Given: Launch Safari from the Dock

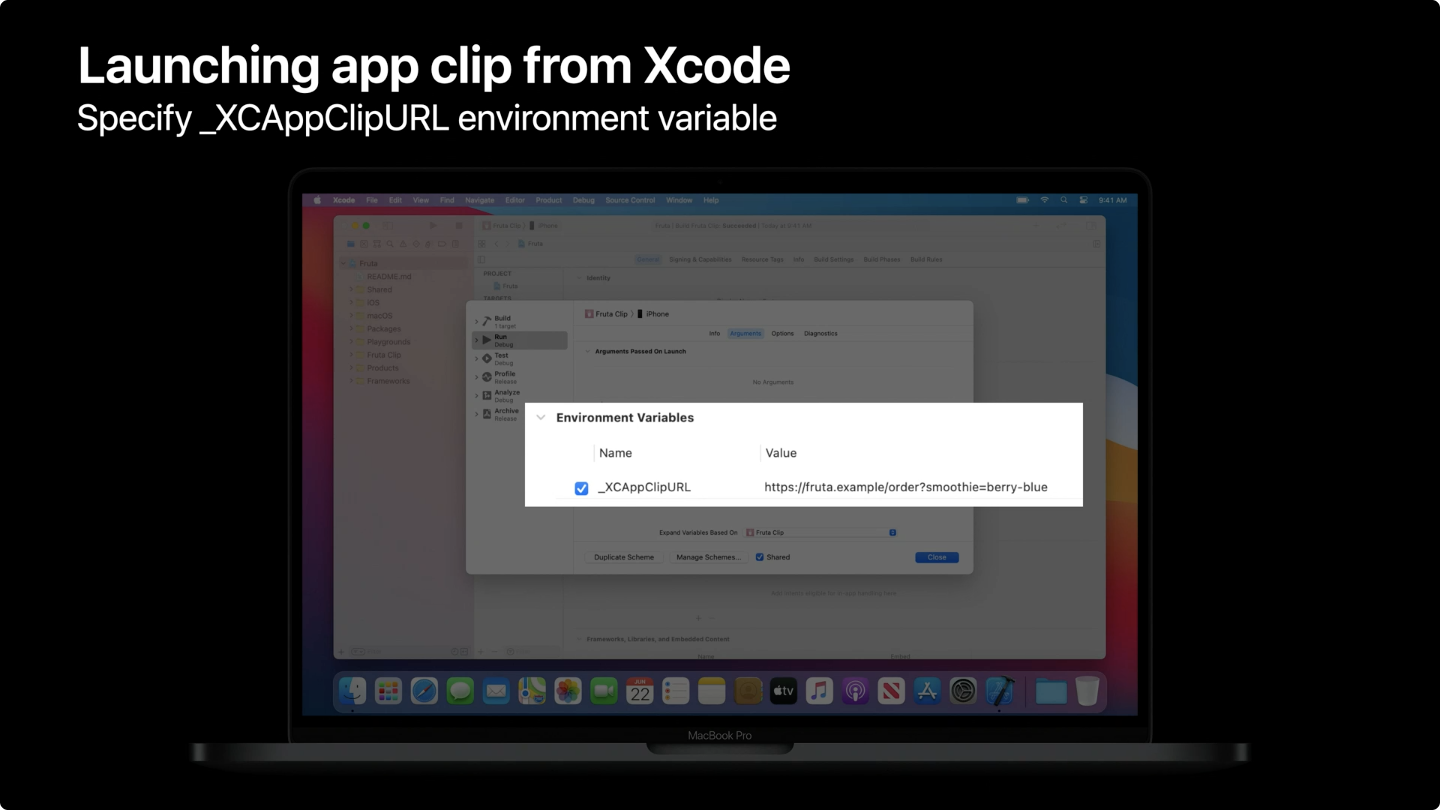Looking at the screenshot, I should pos(424,690).
